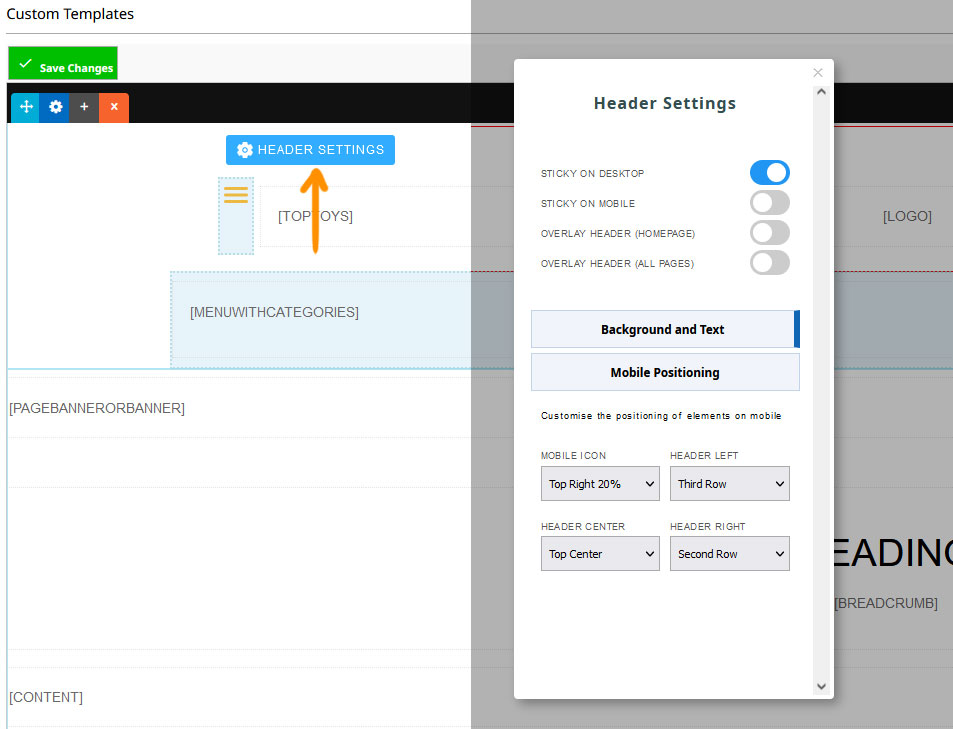Enable Overlay Header (All Pages) toggle
Screen dimensions: 953x729
769,263
